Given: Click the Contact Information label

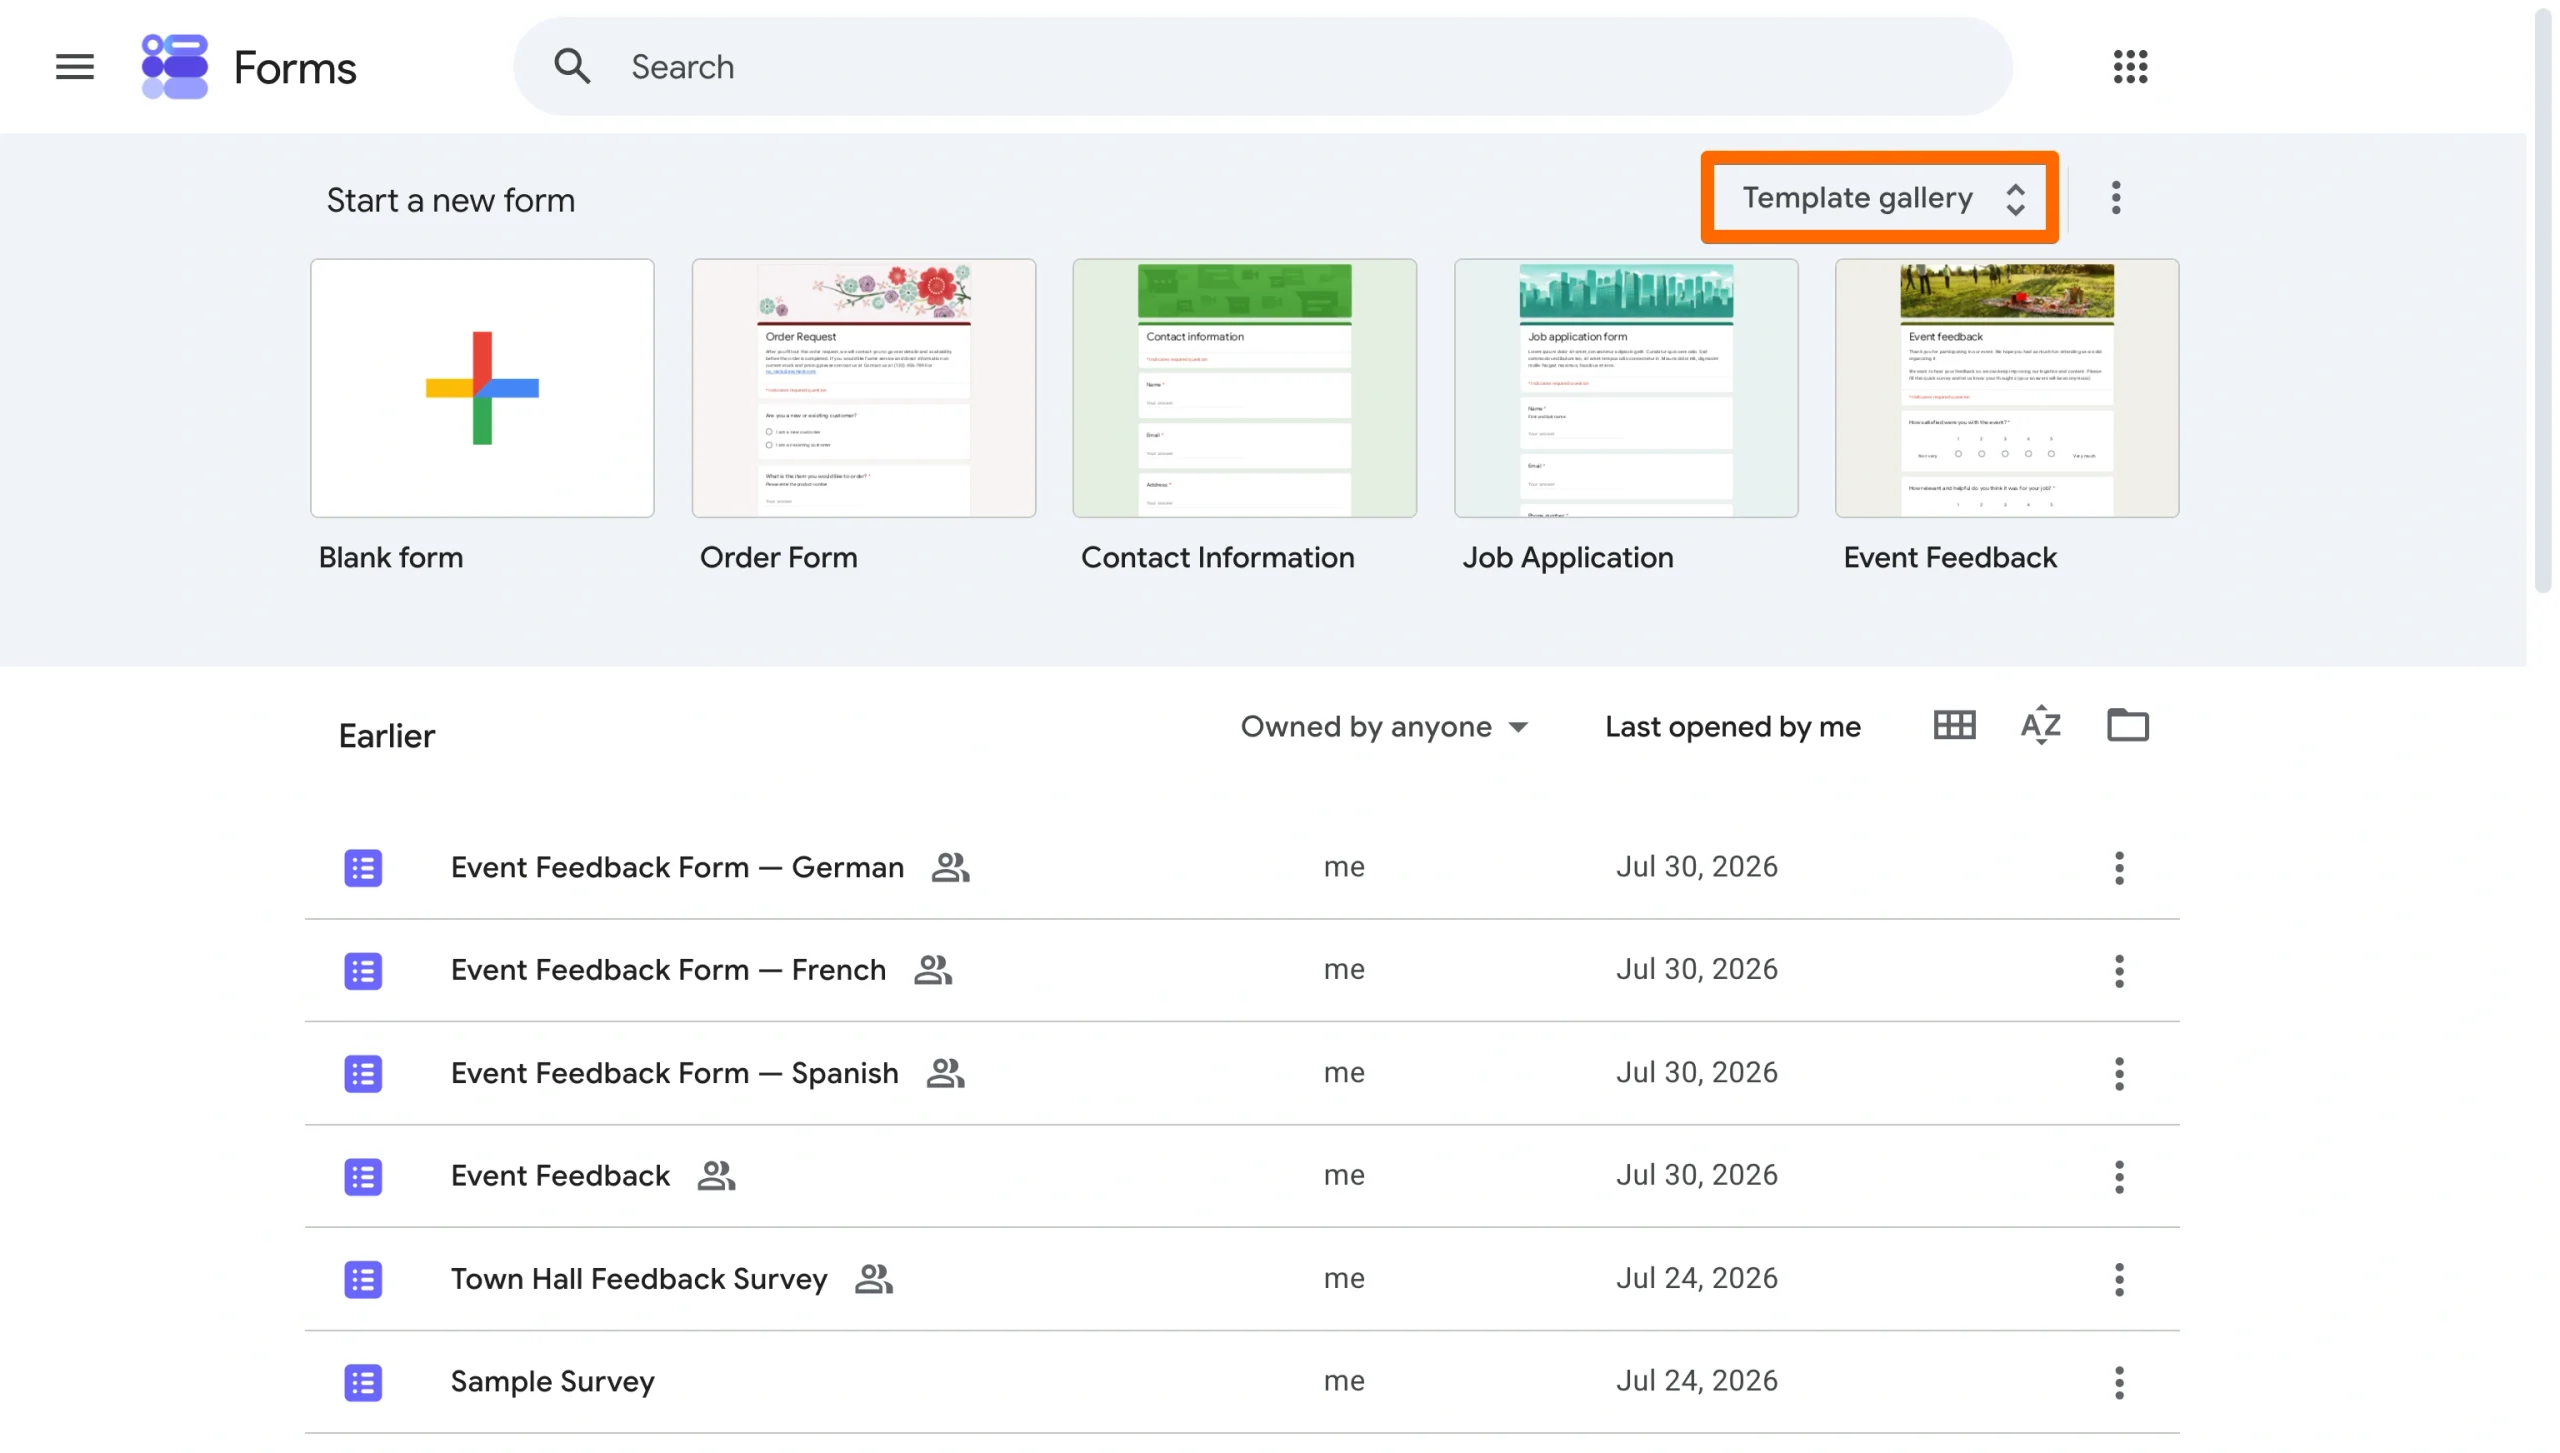Looking at the screenshot, I should [1218, 558].
